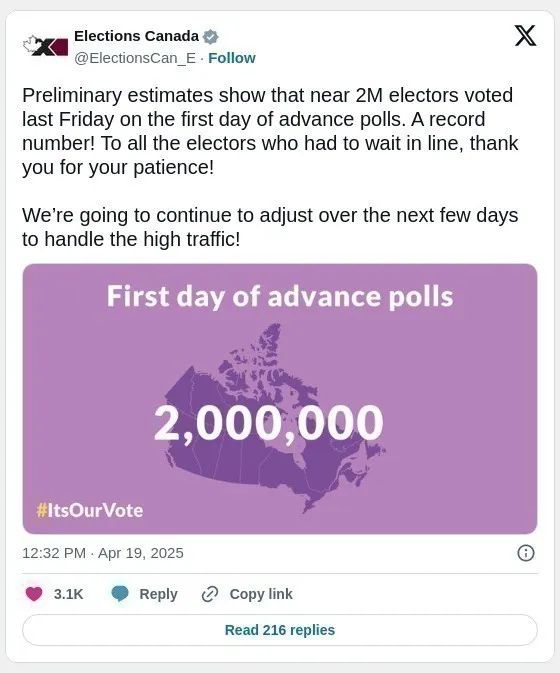The image size is (560, 673).
Task: Click the 2,000,000 figure on the map
Action: click(269, 423)
